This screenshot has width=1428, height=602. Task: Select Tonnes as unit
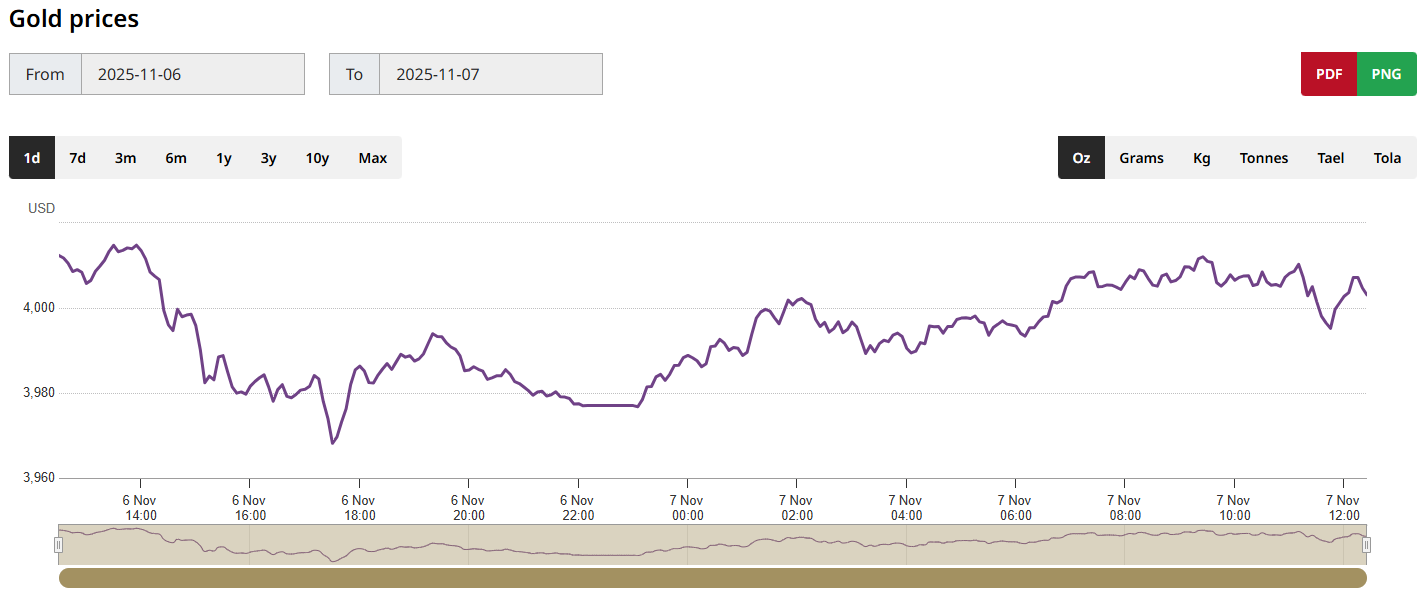tap(1264, 158)
